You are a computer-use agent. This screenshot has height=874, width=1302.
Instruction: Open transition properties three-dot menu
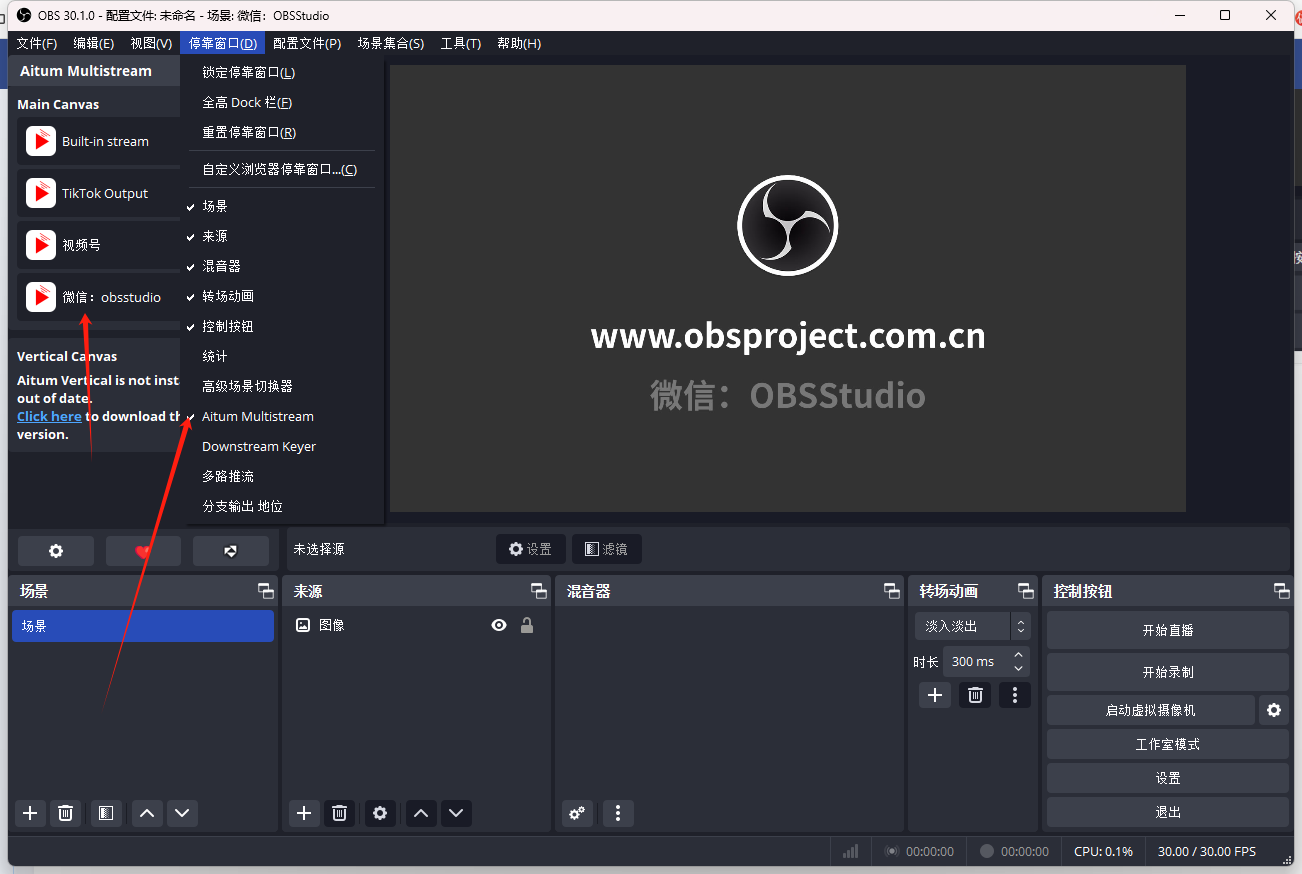1015,695
